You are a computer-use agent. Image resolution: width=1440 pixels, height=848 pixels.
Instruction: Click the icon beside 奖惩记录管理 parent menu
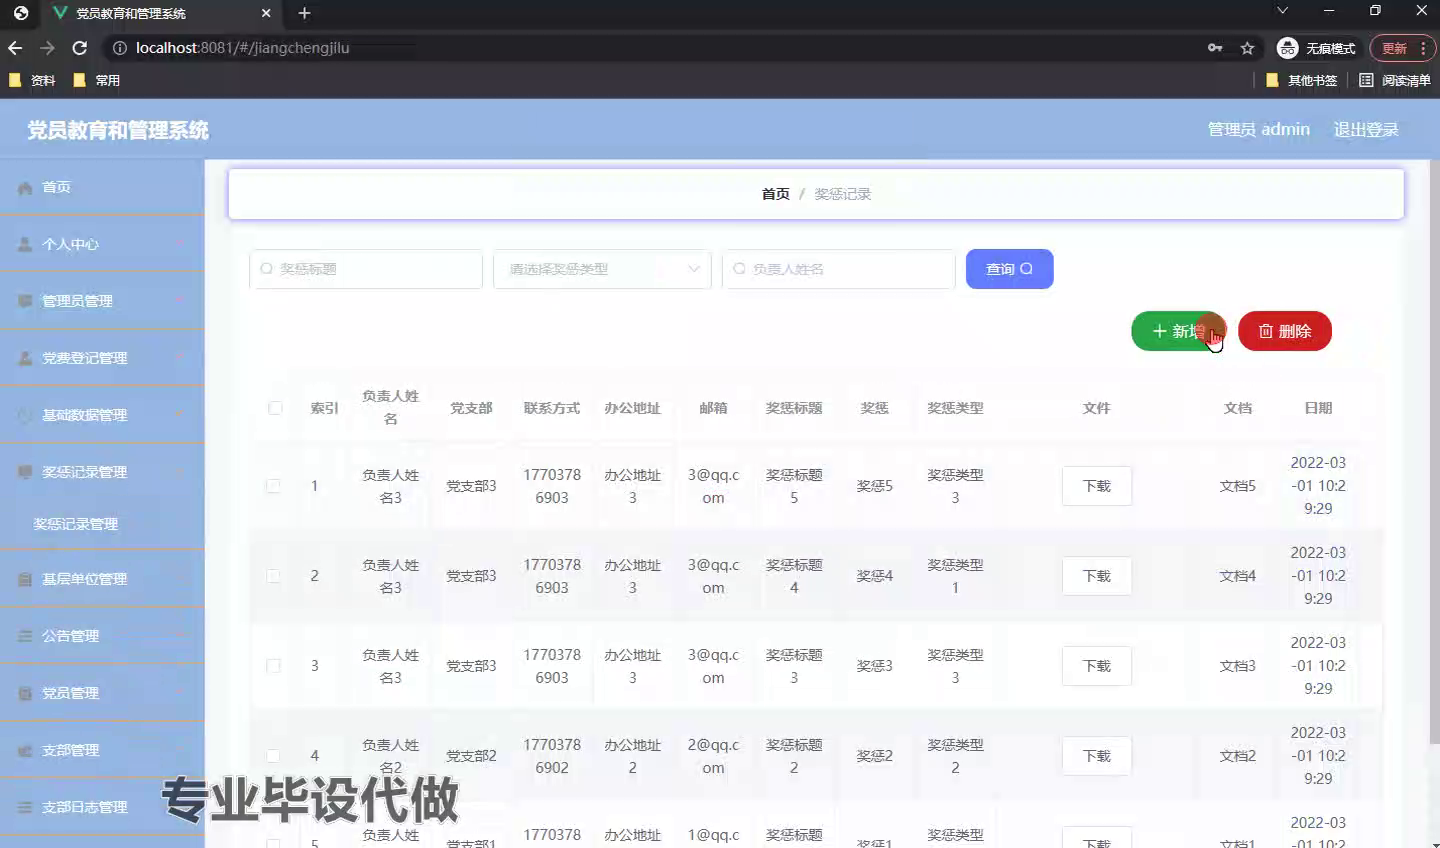tap(25, 472)
